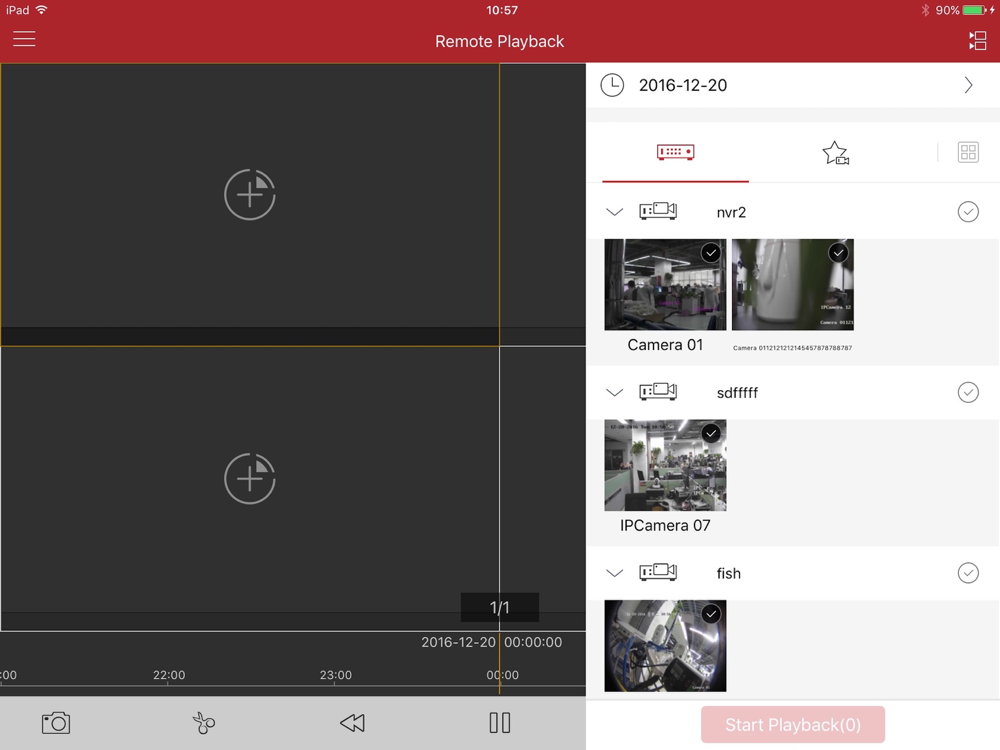Screen dimensions: 1000x750
Task: Add camera to bottom playback window
Action: (249, 478)
